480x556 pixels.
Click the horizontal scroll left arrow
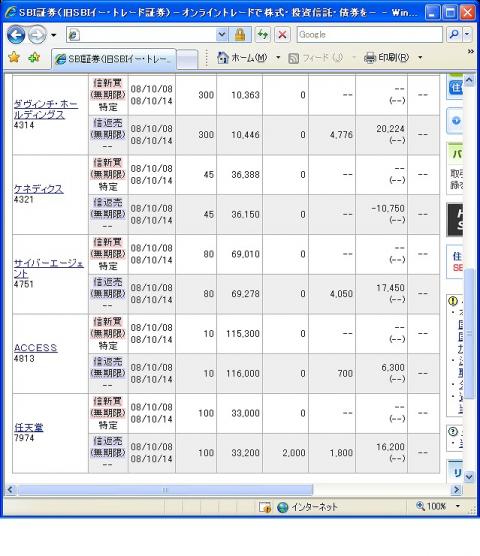[x=10, y=490]
